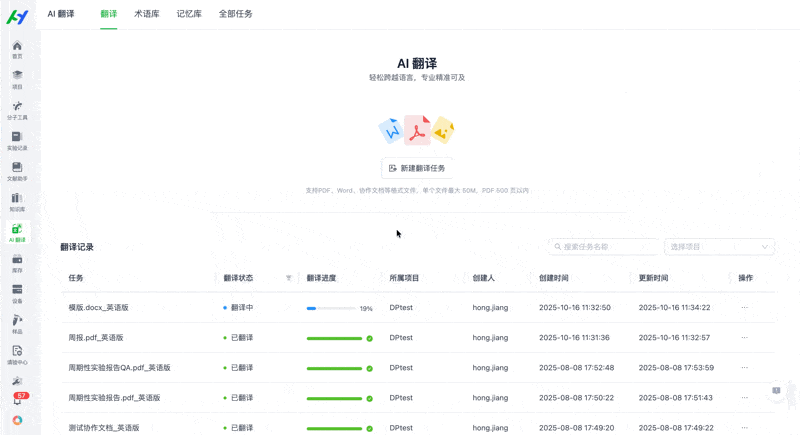Click the AI 翻译 title in top bar
This screenshot has height=435, width=800.
point(61,14)
